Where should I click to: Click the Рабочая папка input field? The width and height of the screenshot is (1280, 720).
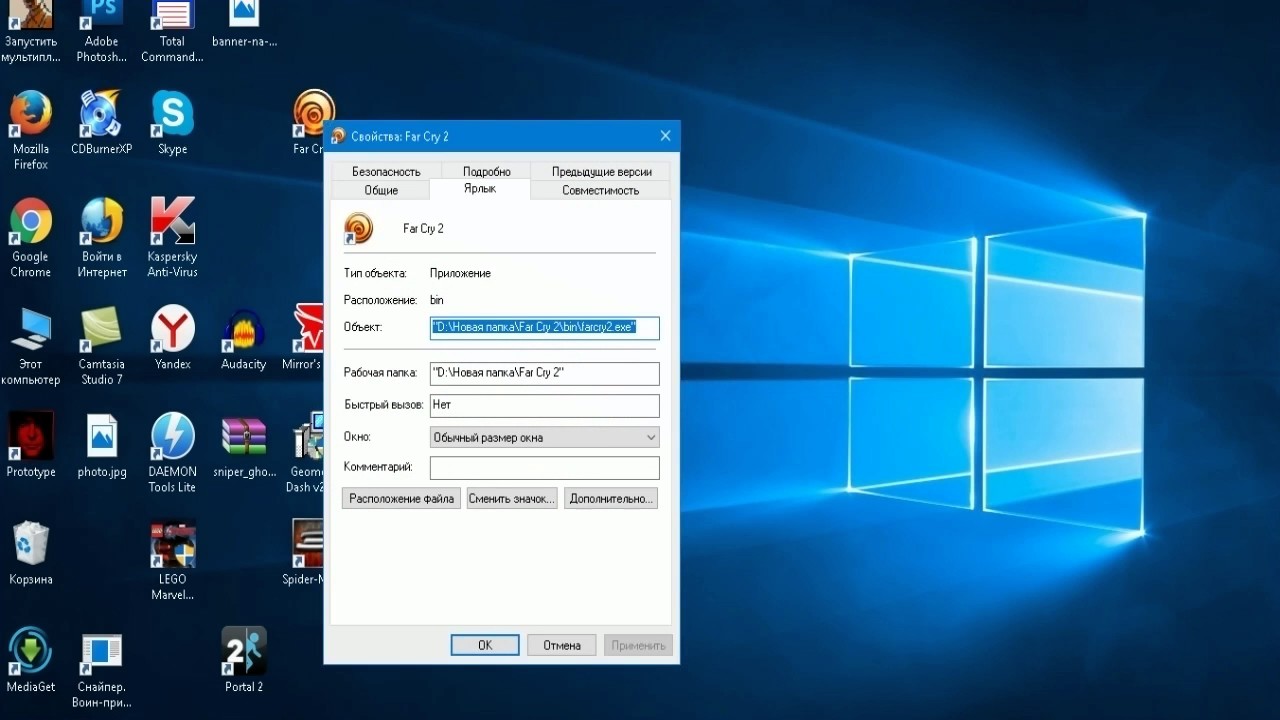click(x=545, y=373)
